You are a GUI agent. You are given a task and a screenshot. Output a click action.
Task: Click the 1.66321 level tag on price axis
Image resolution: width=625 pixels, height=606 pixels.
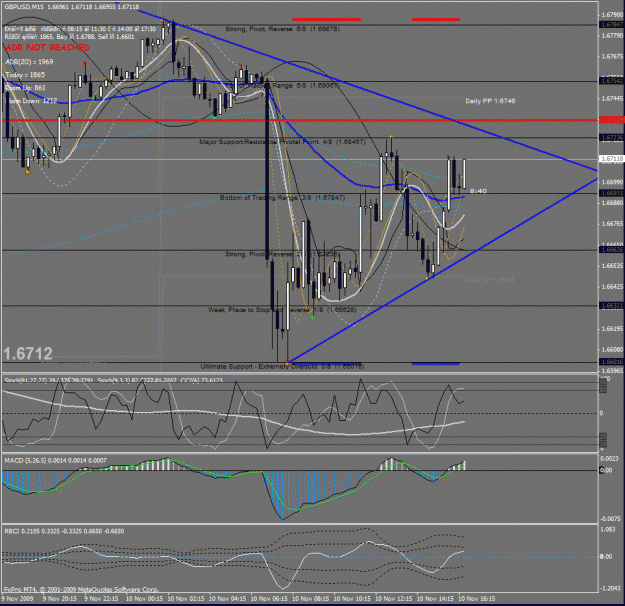612,306
